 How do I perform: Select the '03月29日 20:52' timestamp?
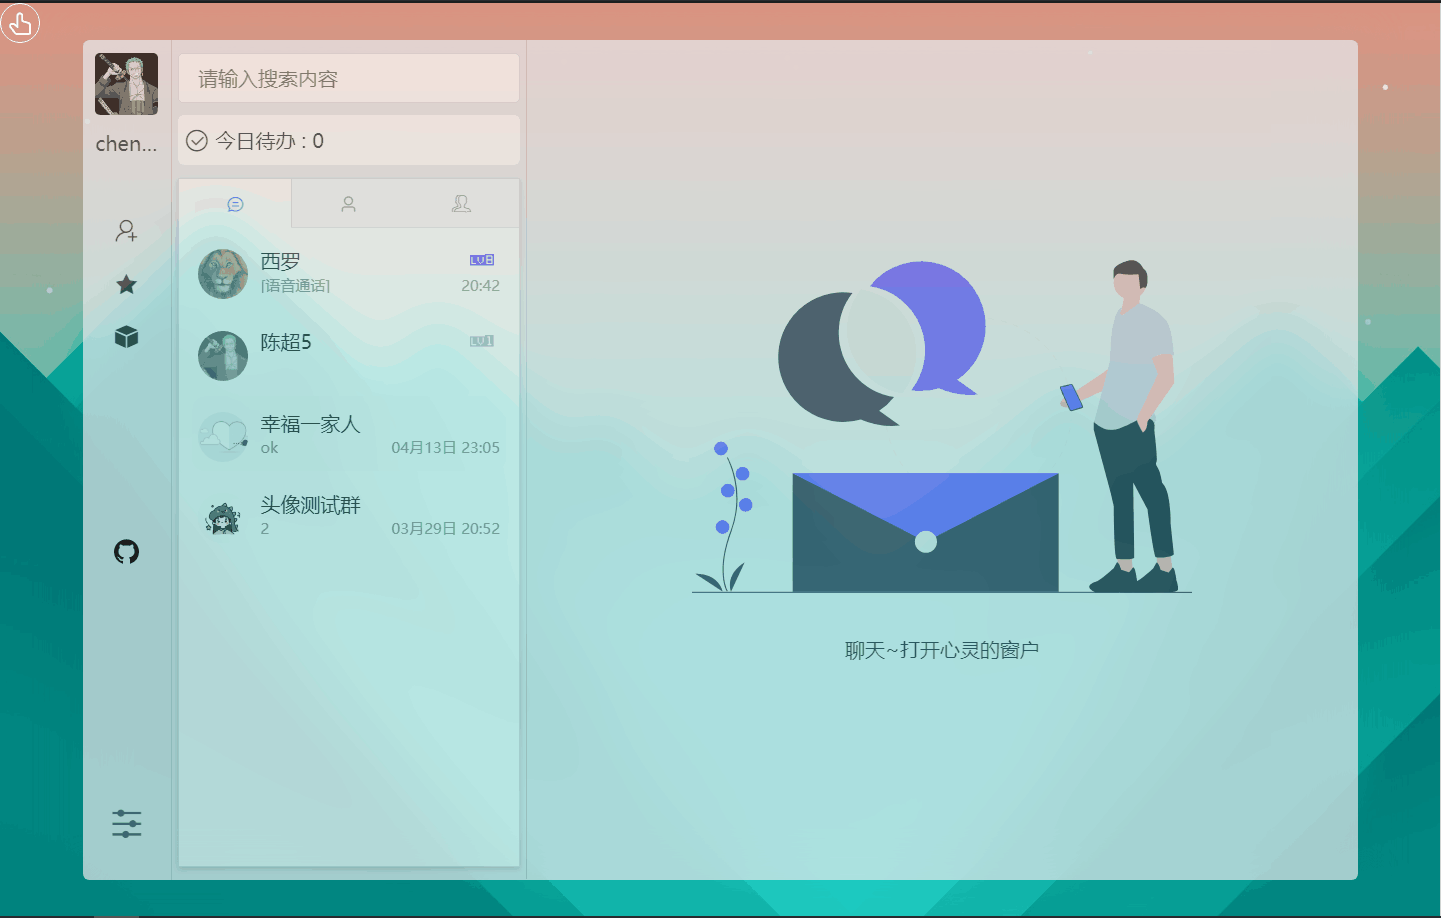445,529
